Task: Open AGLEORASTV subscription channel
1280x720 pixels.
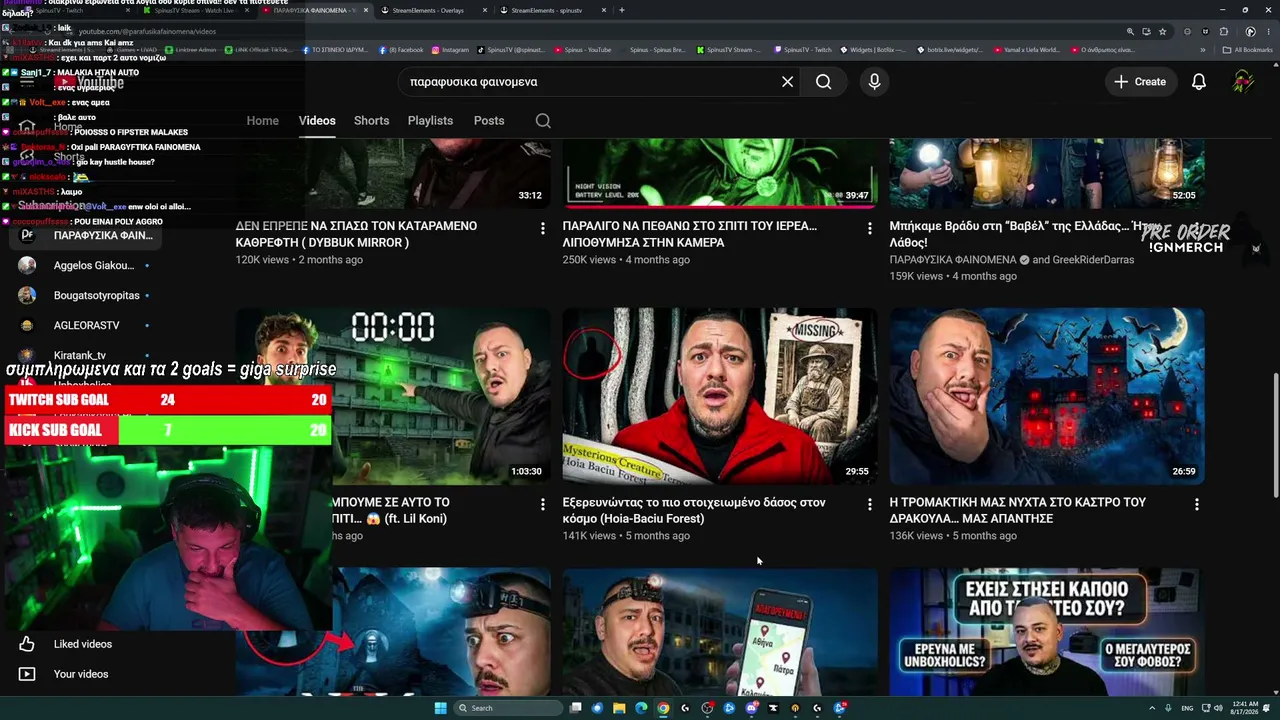Action: [x=85, y=326]
